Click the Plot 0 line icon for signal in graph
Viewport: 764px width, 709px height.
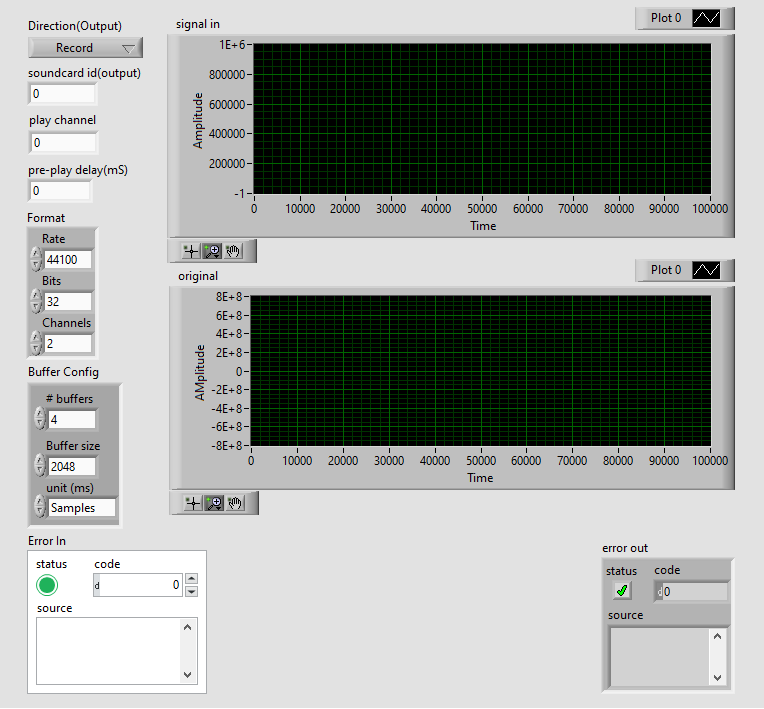(707, 18)
